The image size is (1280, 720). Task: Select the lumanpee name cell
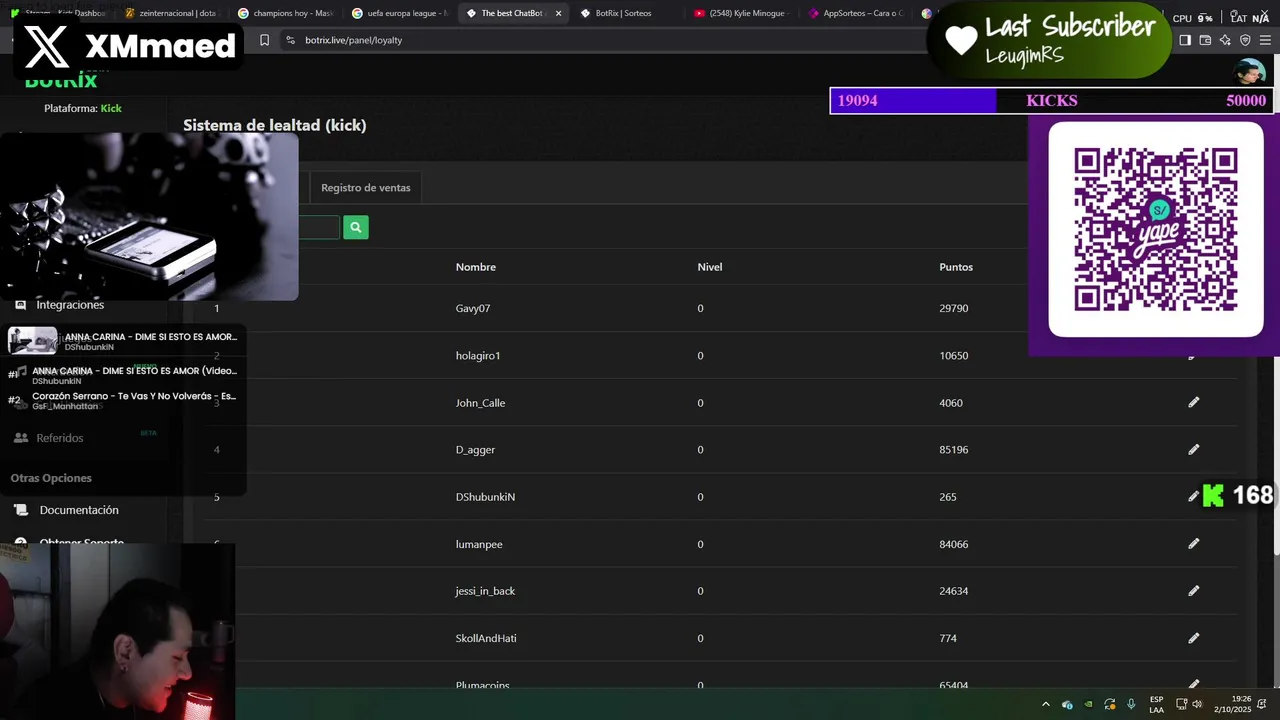click(x=479, y=544)
